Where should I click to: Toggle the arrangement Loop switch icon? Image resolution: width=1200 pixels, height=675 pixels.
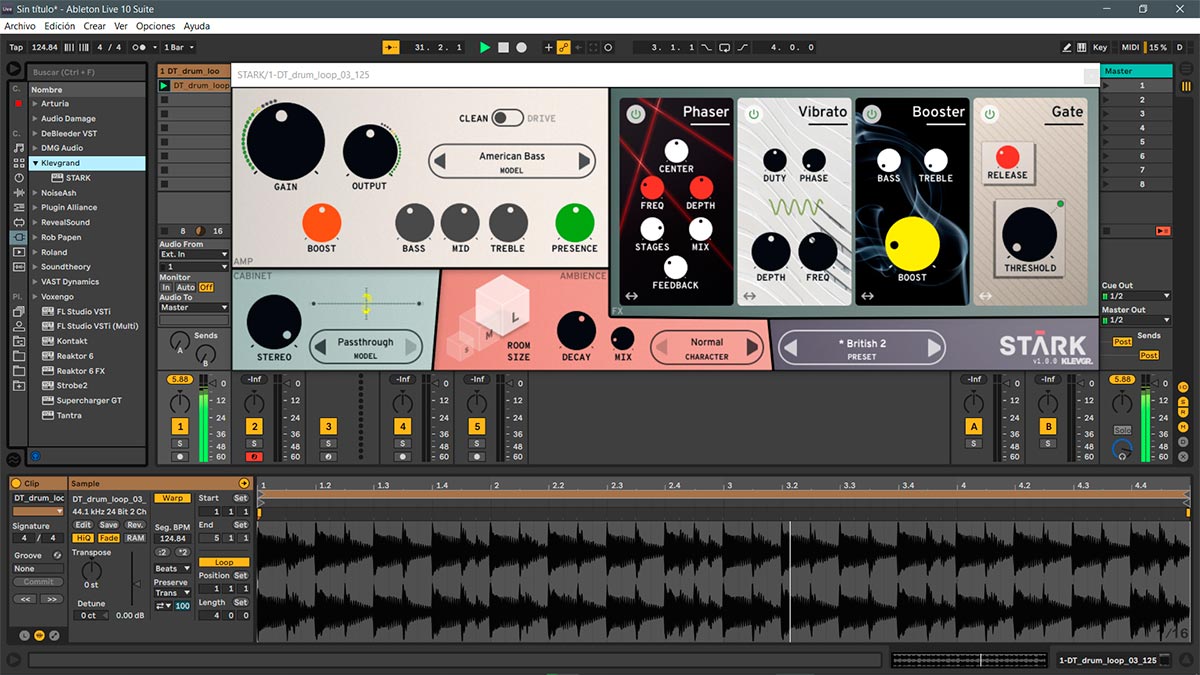725,47
